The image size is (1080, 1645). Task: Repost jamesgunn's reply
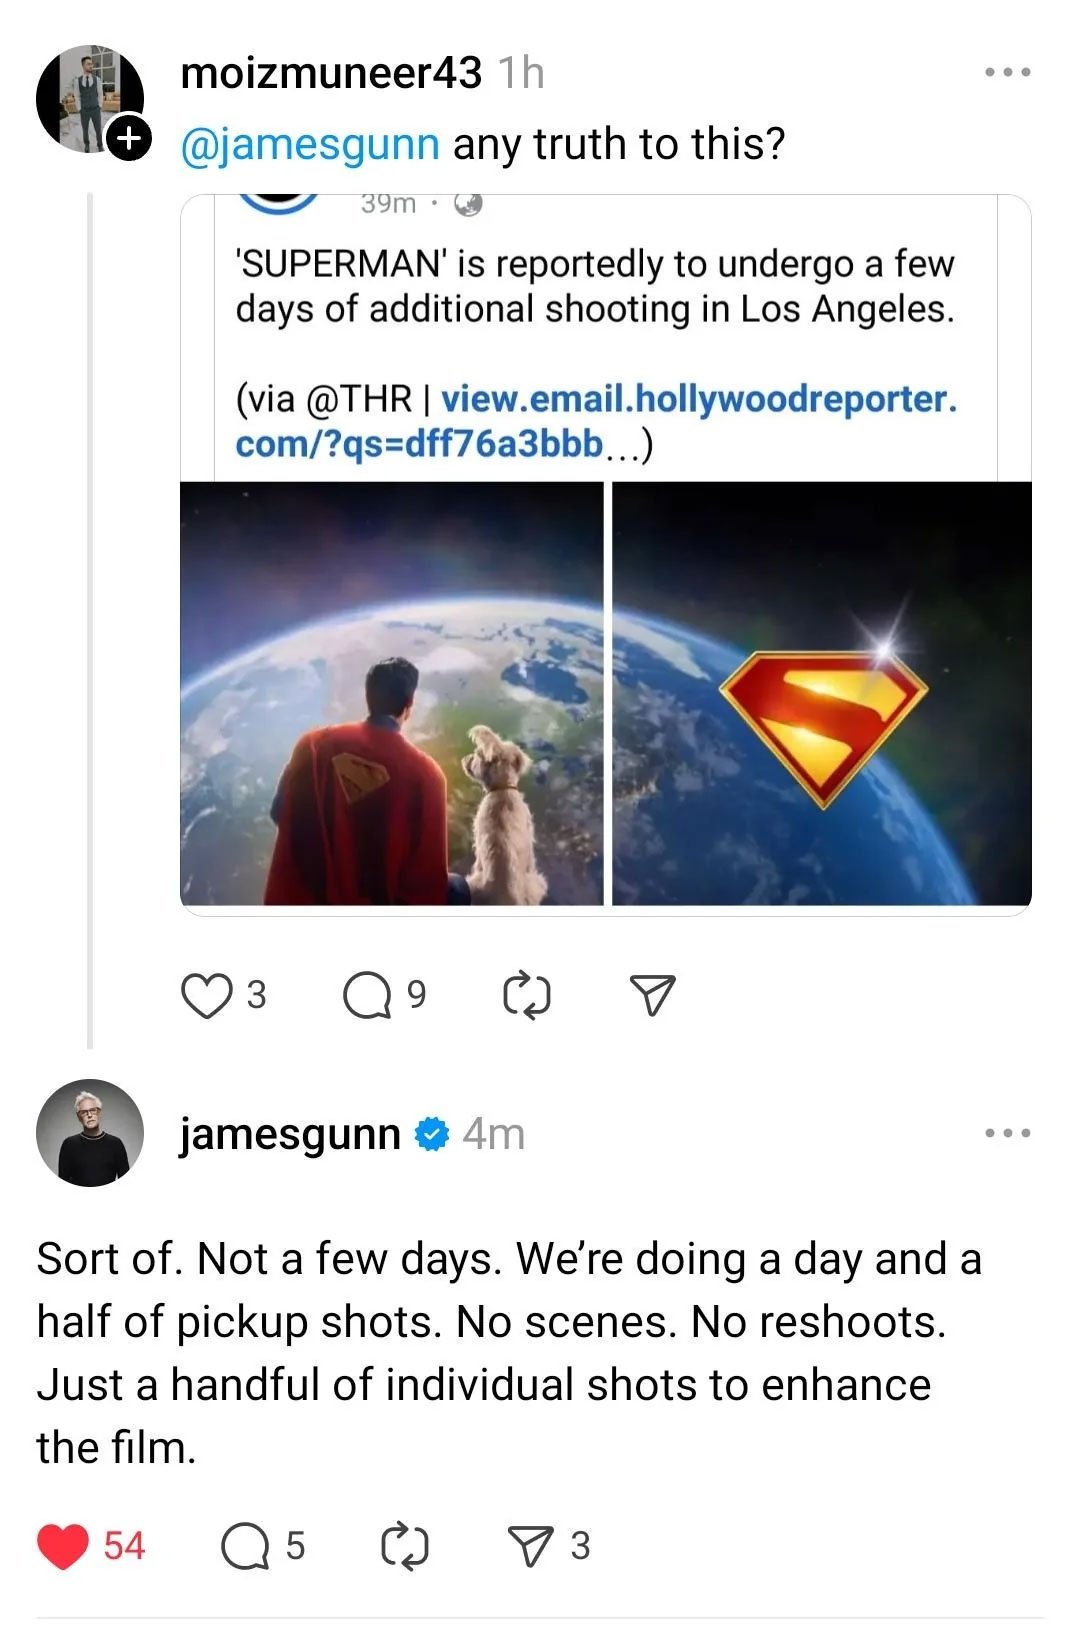coord(405,1545)
